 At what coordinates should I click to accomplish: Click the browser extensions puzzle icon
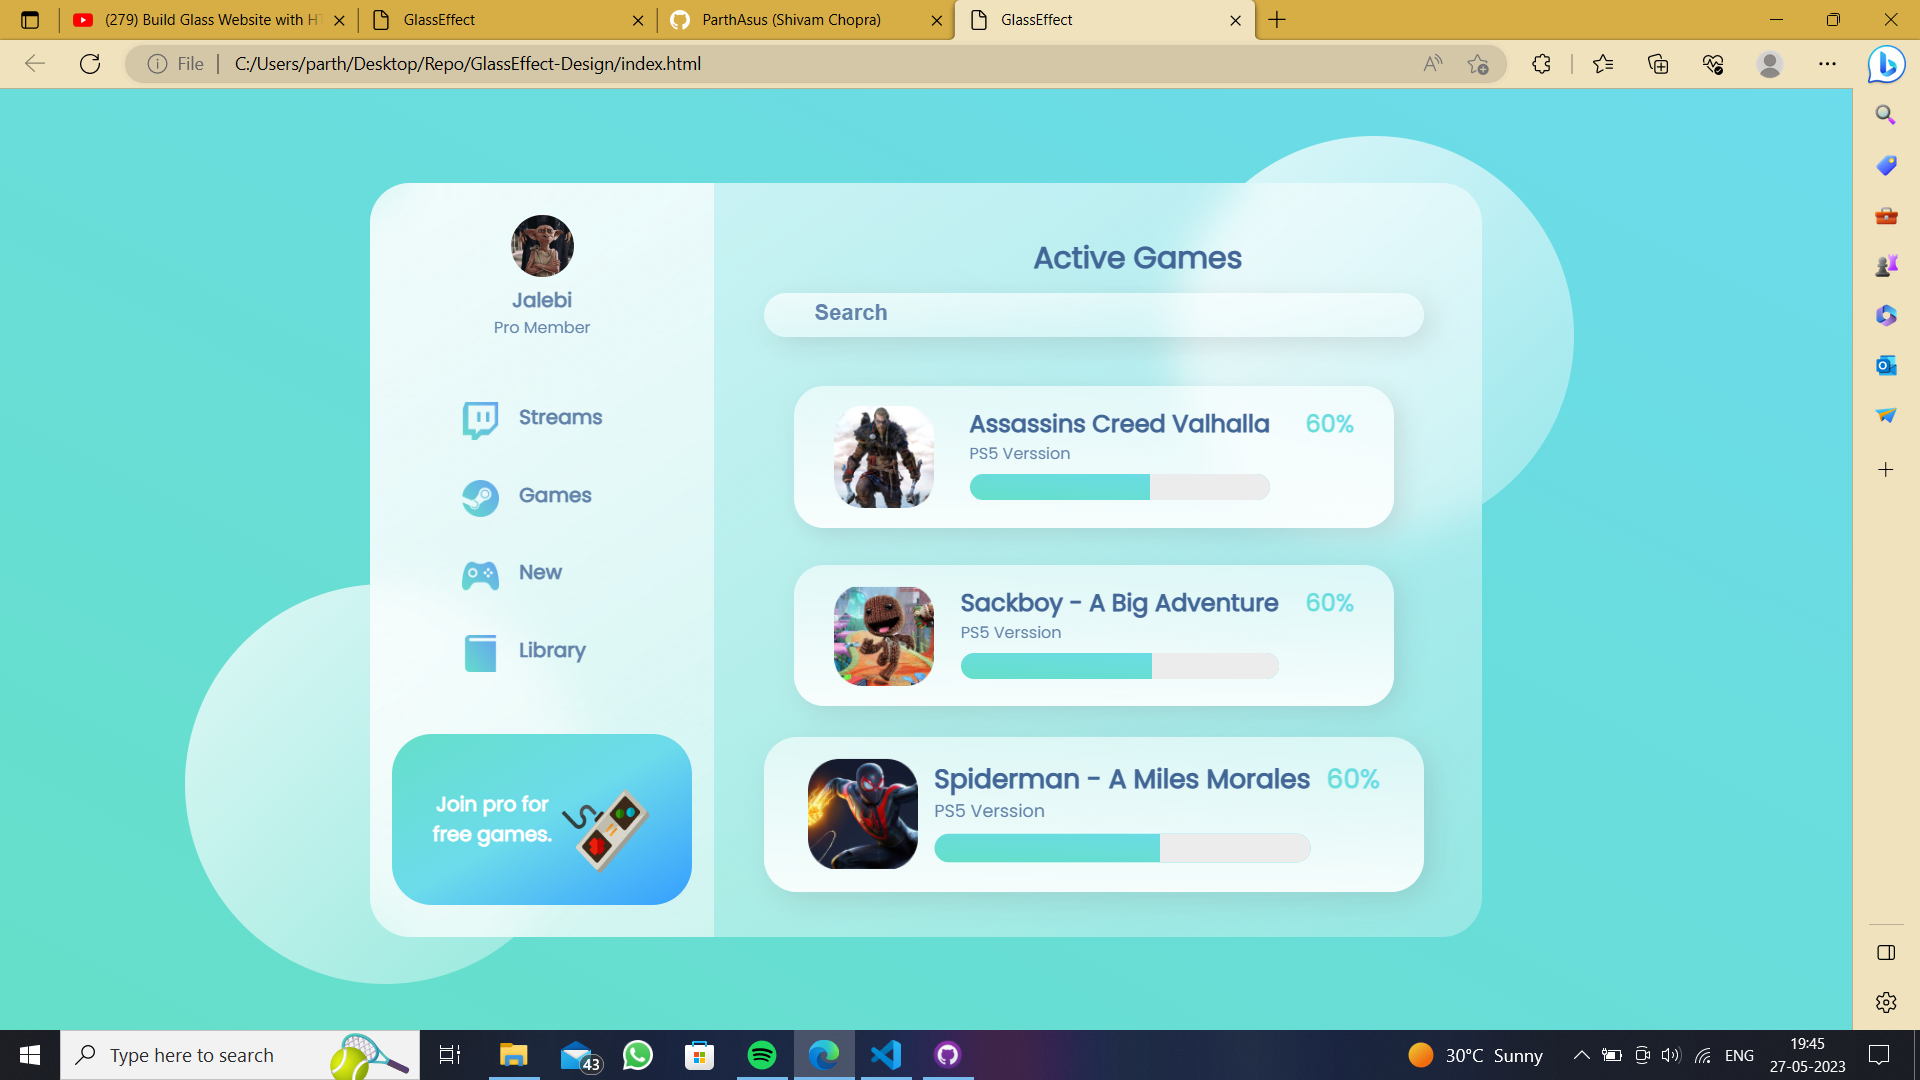pos(1541,63)
